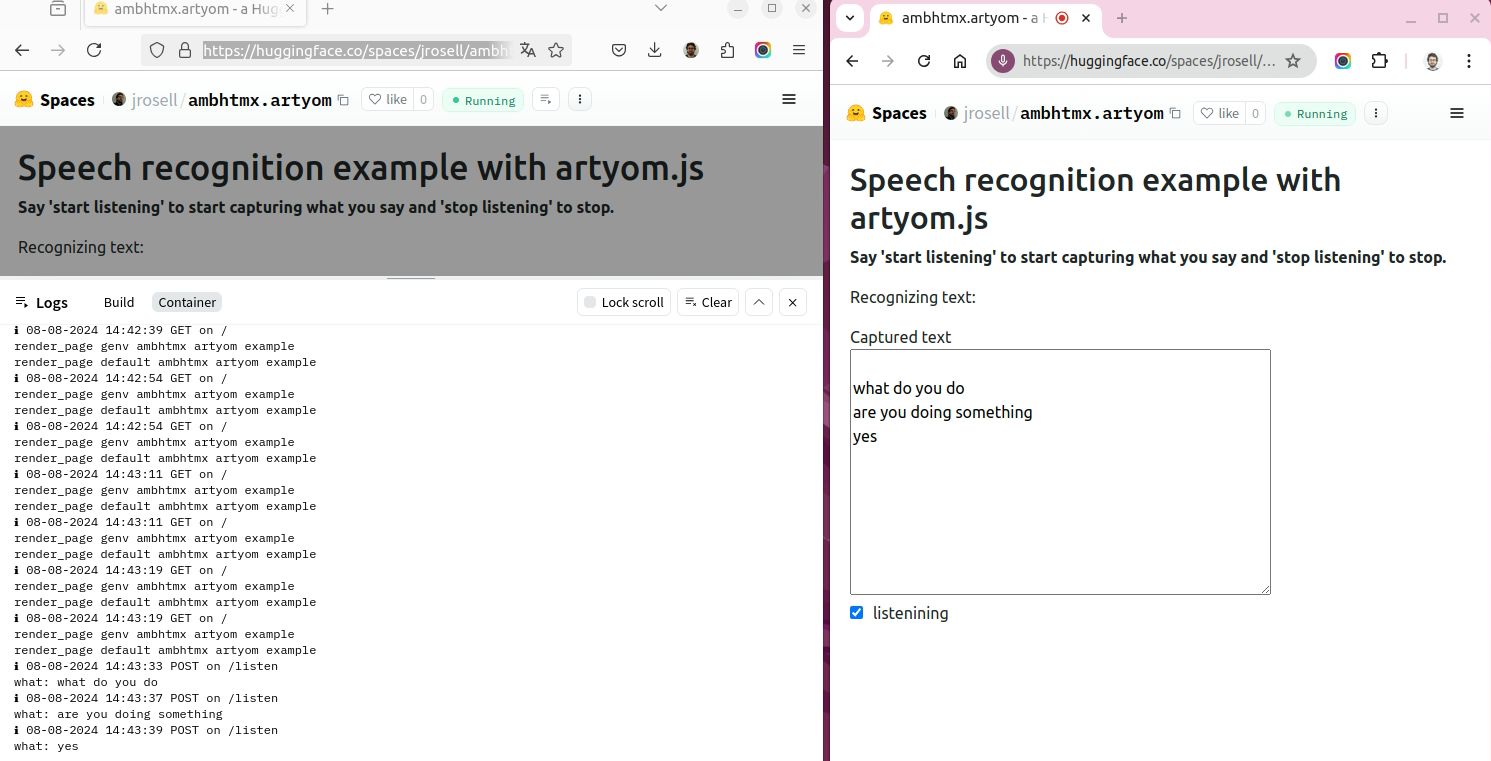Collapse logs panel with chevron up button
The image size is (1491, 761).
point(759,302)
